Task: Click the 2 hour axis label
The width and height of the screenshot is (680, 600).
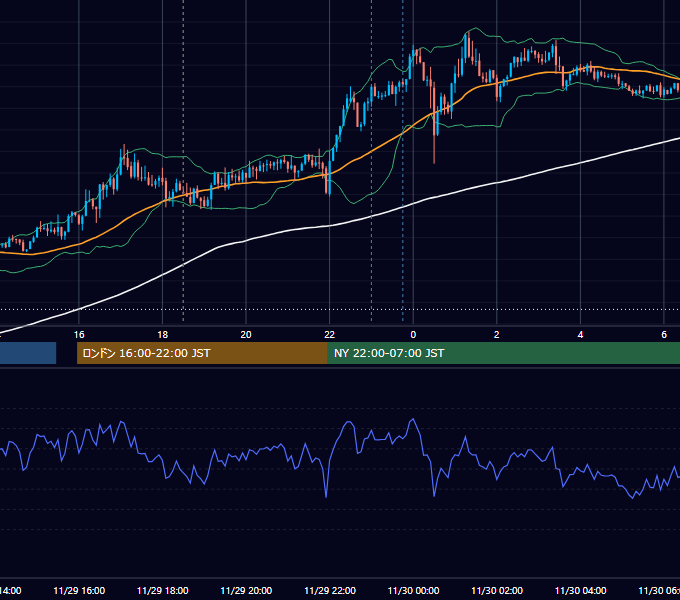Action: (x=497, y=335)
